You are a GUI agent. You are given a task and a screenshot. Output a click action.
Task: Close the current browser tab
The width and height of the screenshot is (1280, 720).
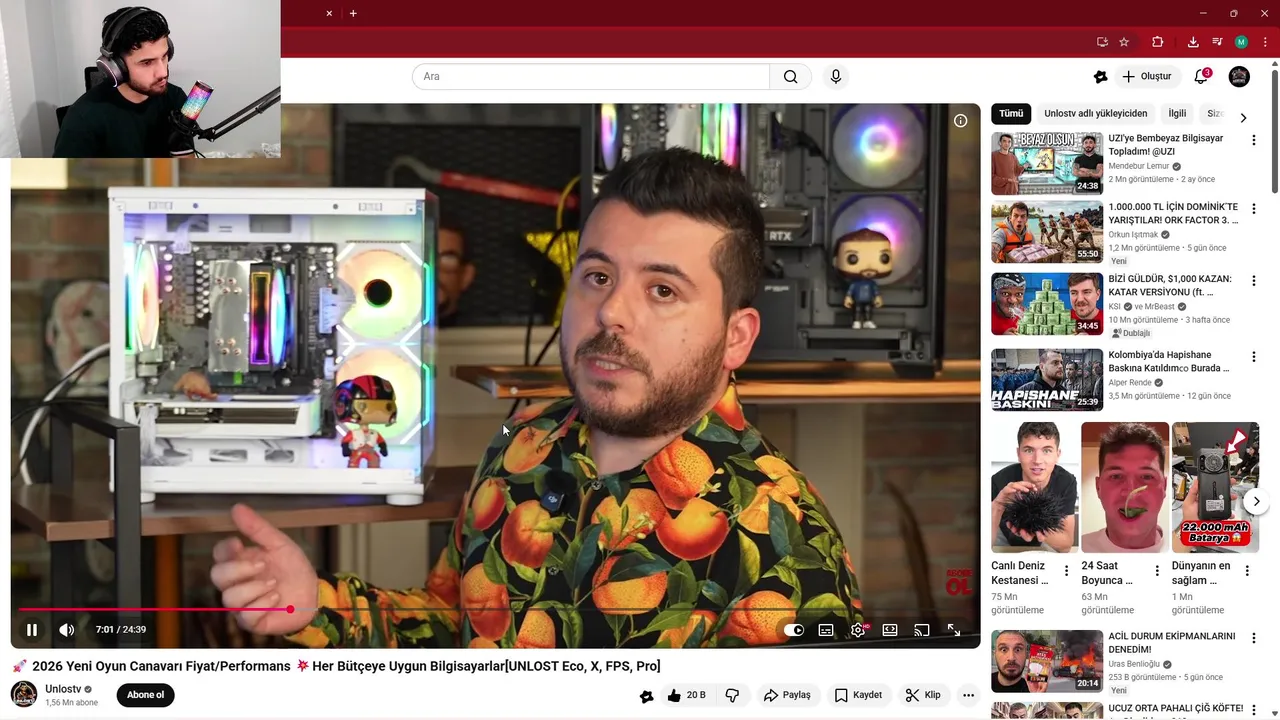pyautogui.click(x=329, y=13)
